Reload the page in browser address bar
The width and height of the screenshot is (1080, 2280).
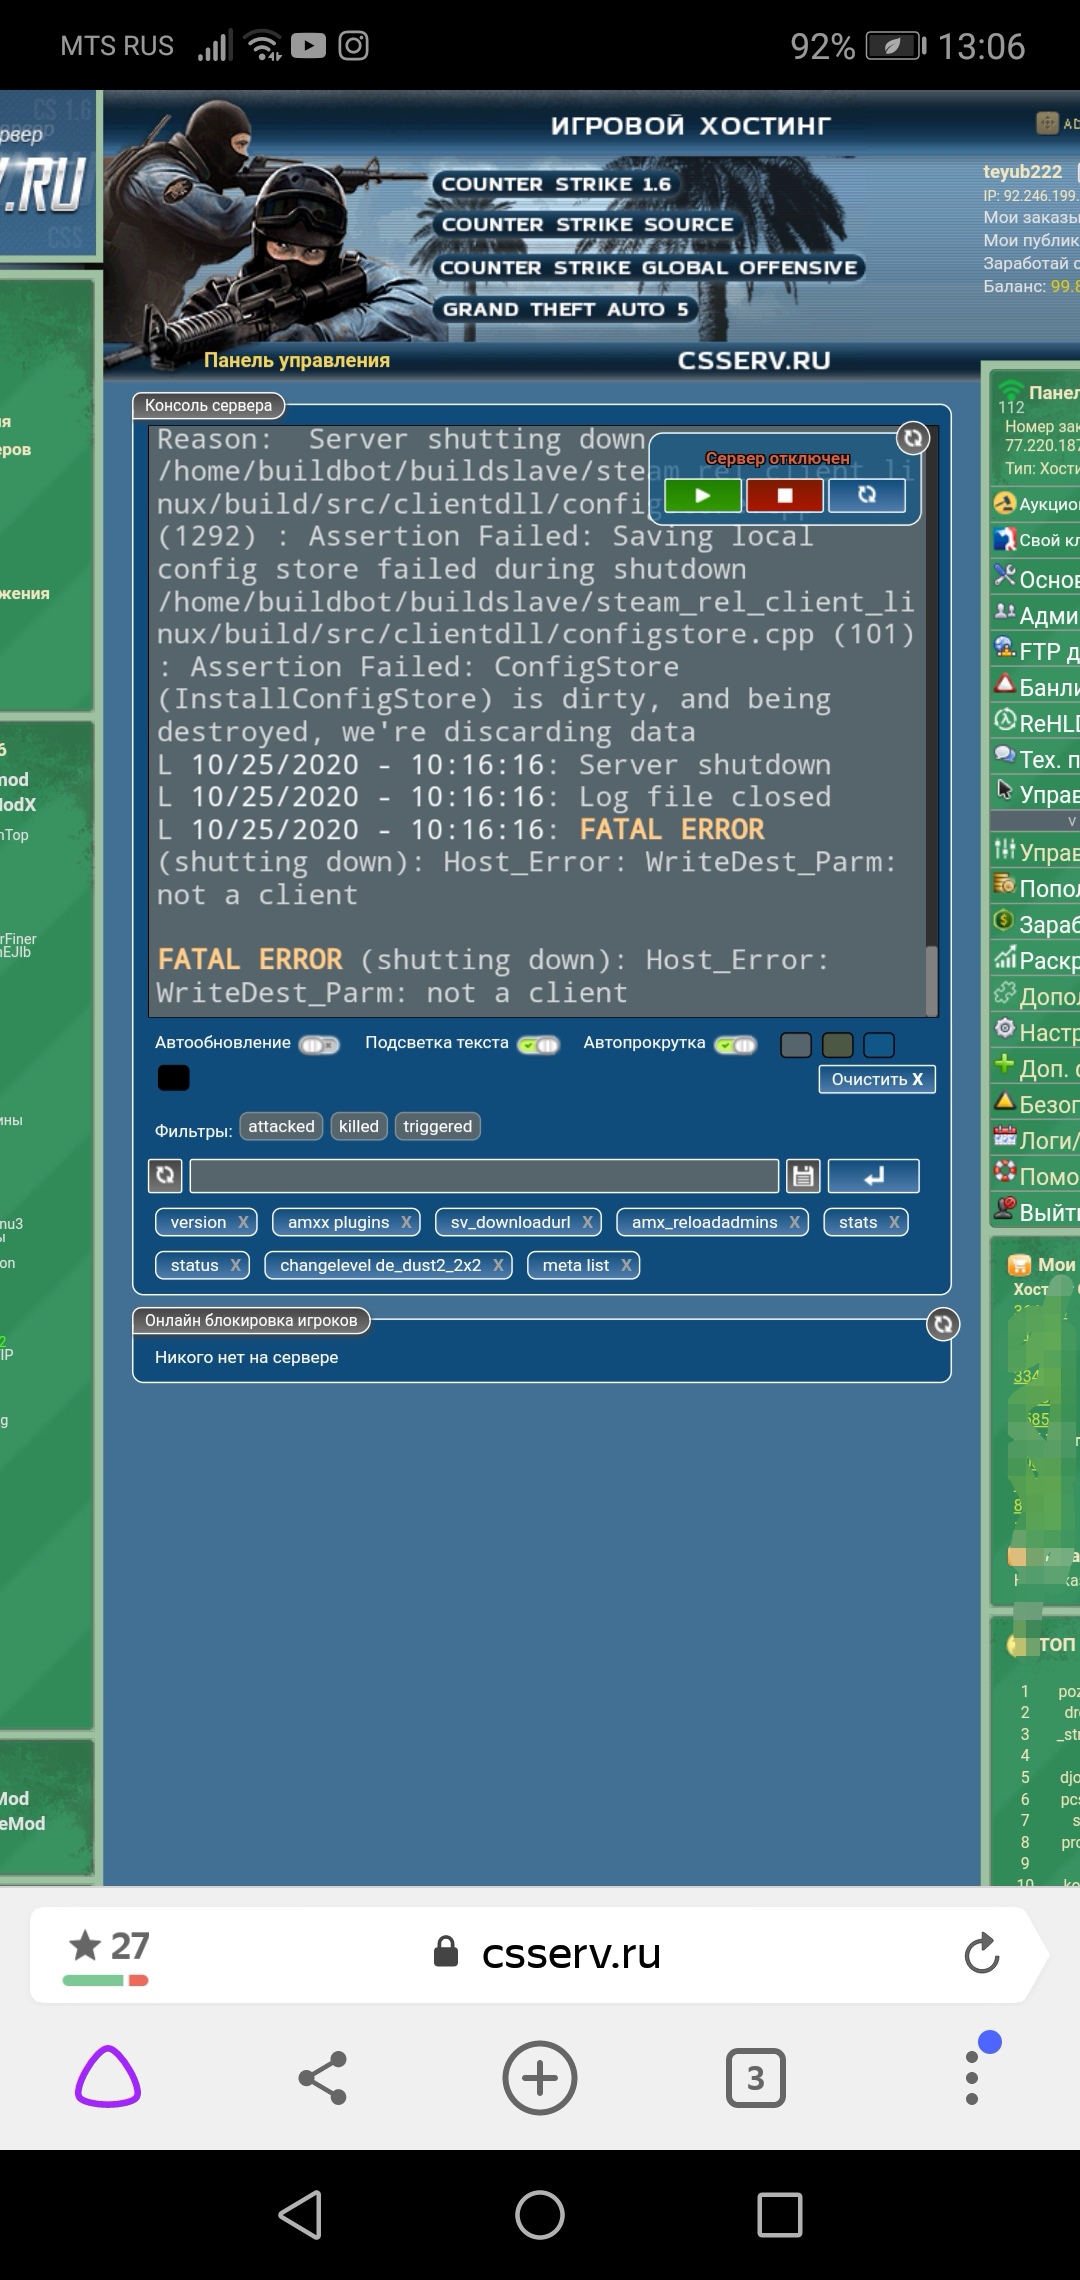pos(982,1954)
